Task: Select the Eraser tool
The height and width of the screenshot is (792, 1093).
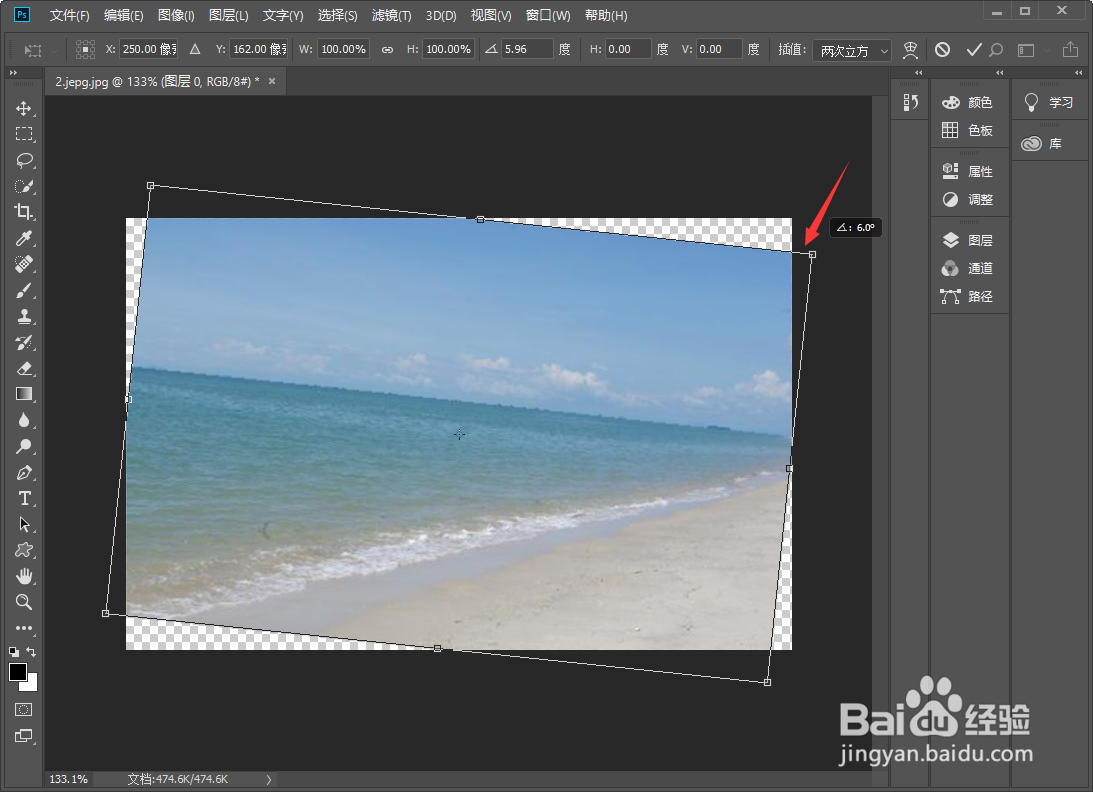Action: [x=24, y=368]
